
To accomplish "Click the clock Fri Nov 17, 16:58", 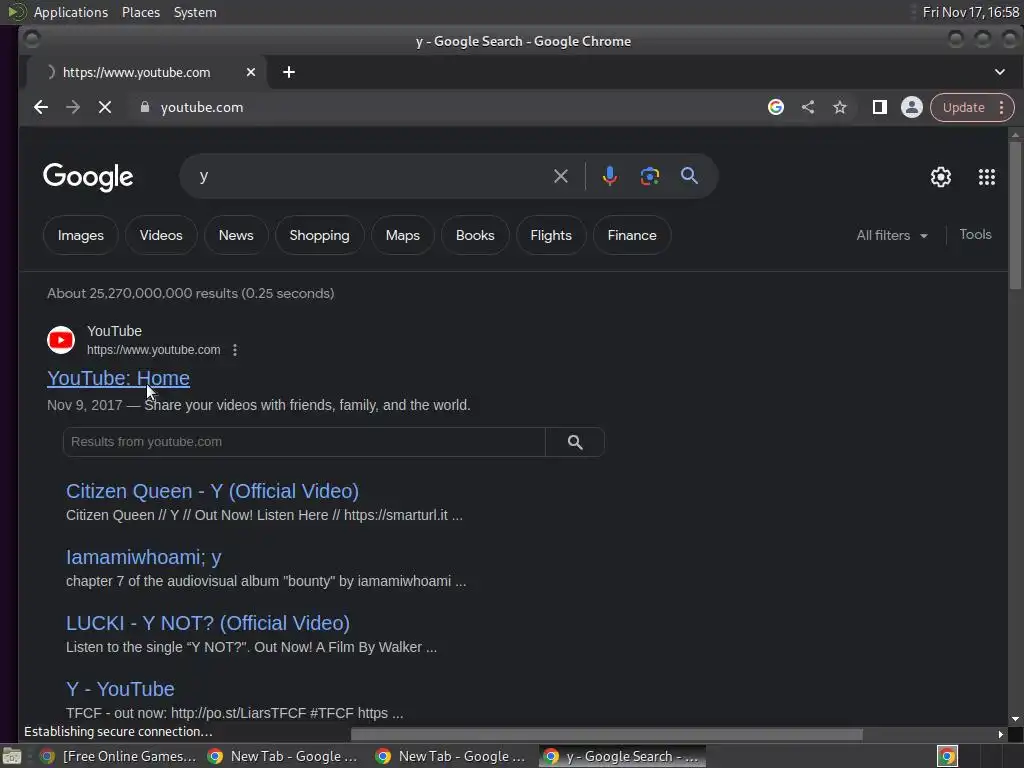I will pos(970,12).
